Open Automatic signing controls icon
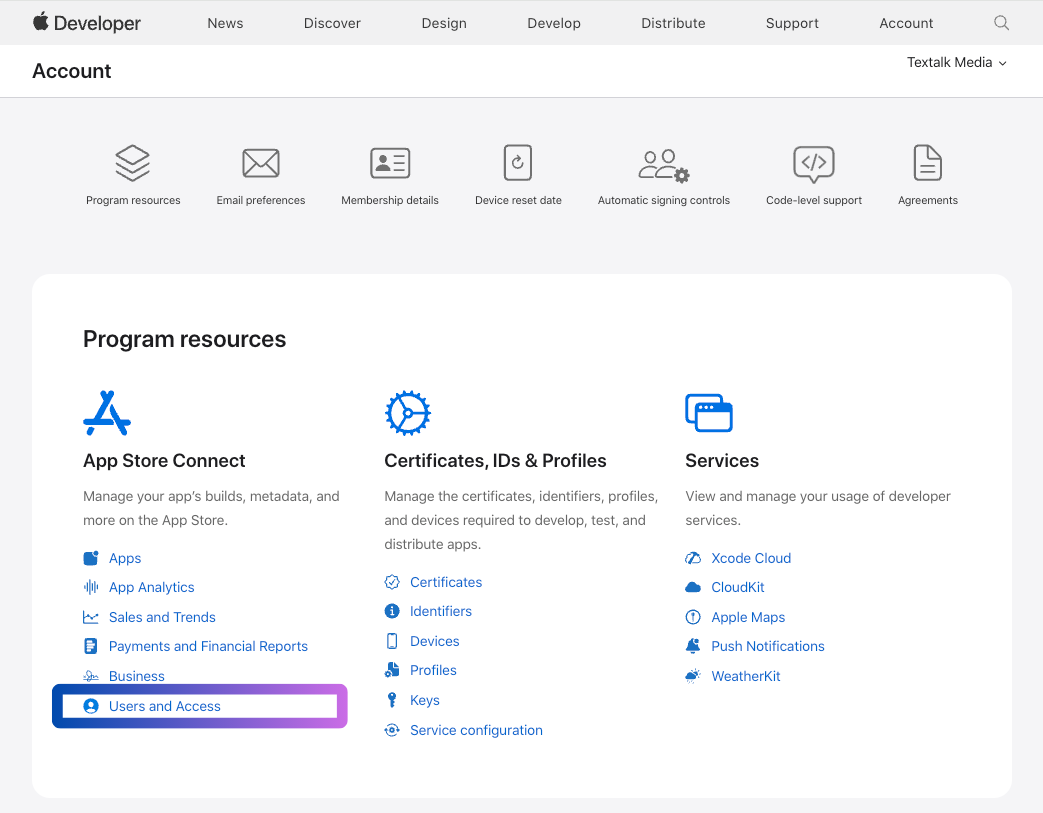Image resolution: width=1043 pixels, height=813 pixels. pos(664,165)
